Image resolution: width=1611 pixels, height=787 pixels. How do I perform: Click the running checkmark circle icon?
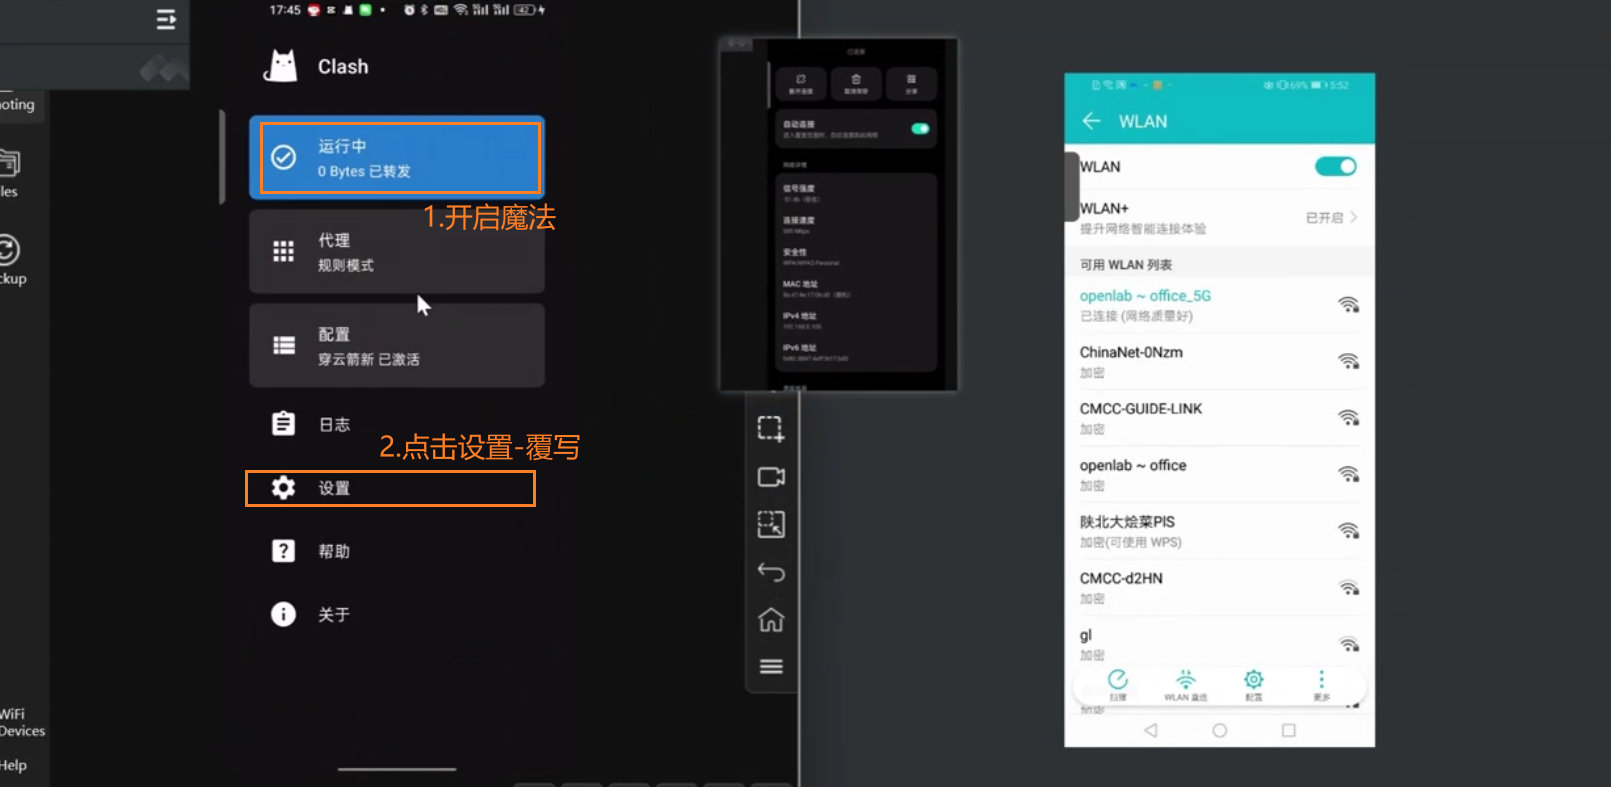284,158
